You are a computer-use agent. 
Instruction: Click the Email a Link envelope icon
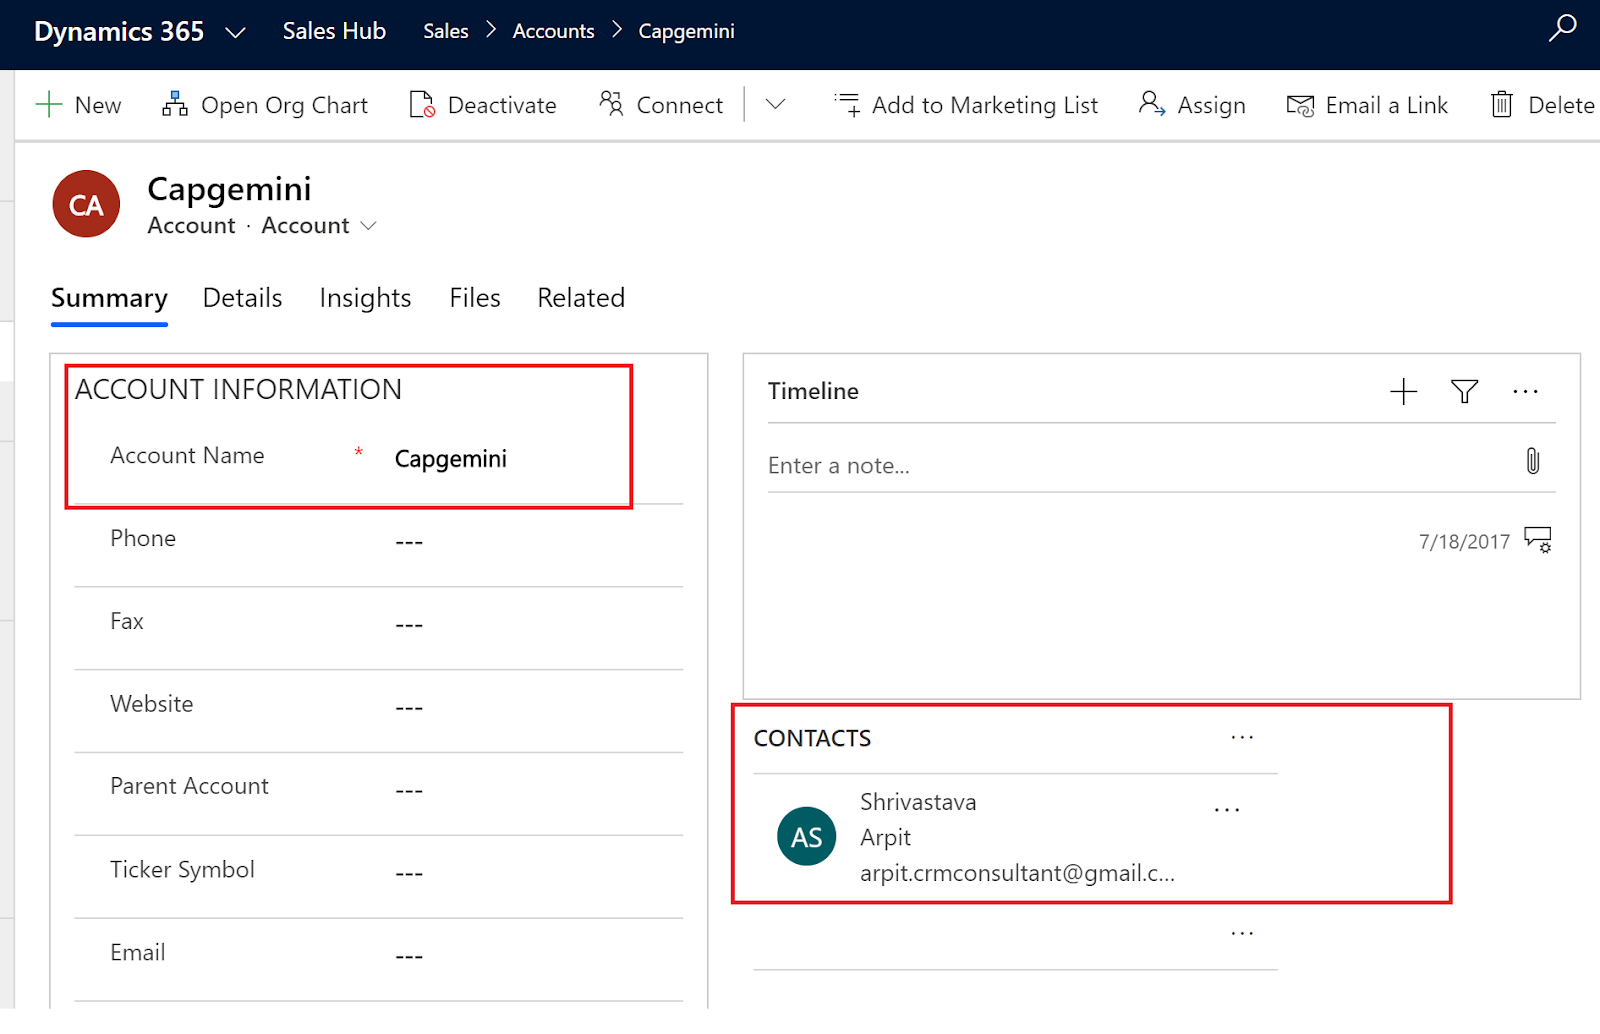coord(1300,105)
